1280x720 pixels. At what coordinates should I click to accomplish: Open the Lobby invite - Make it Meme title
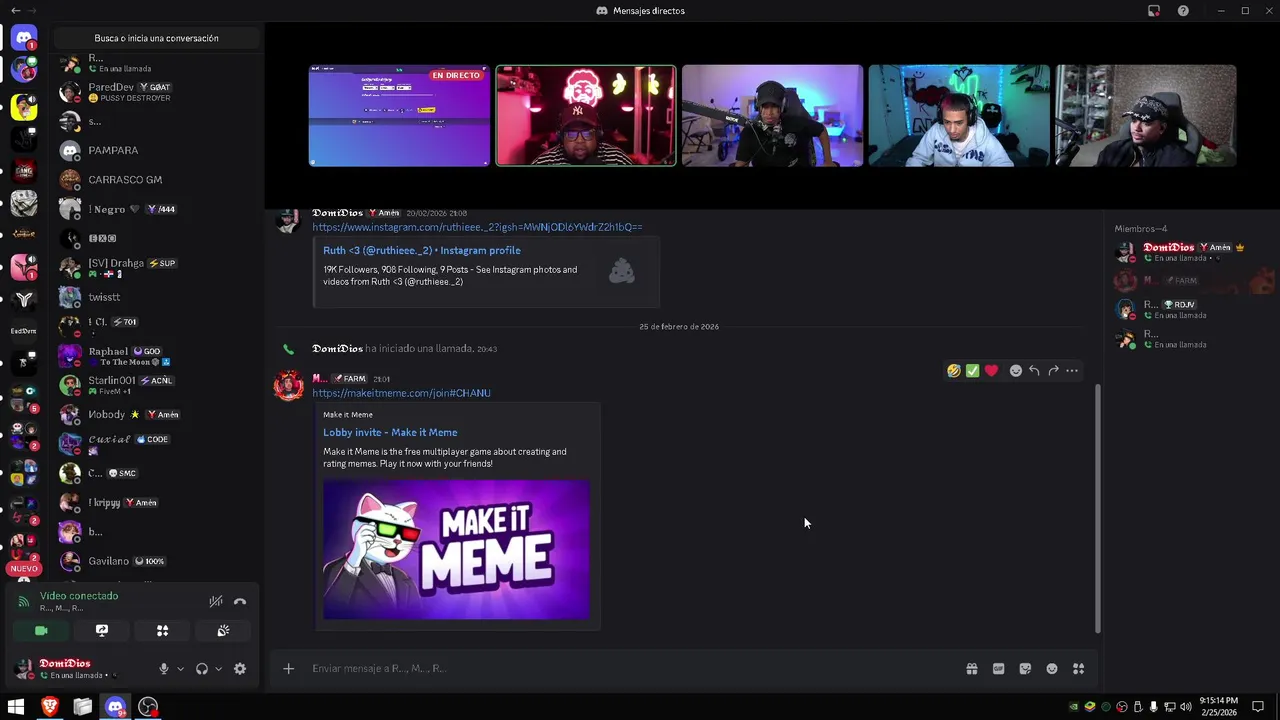(x=390, y=432)
